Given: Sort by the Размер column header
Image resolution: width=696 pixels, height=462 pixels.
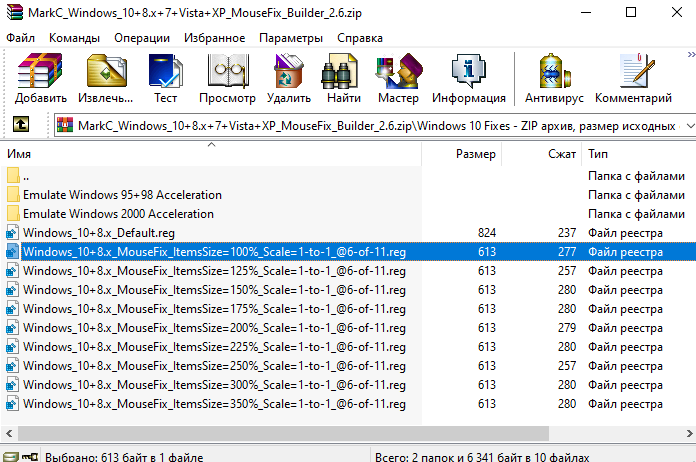Looking at the screenshot, I should 462,154.
